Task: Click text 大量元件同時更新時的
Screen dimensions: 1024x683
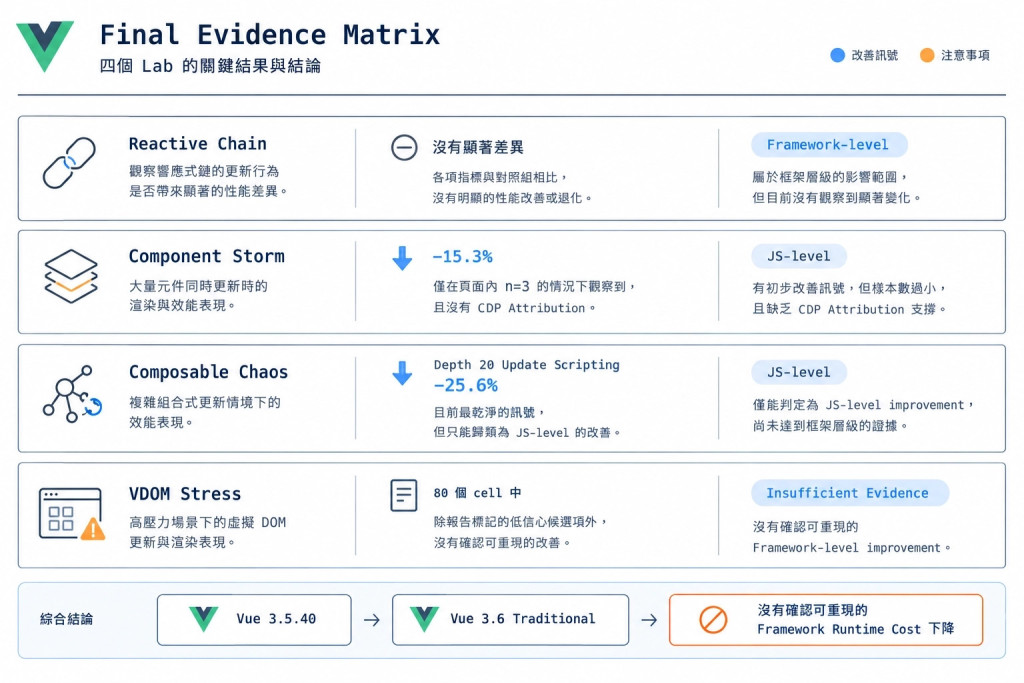Action: 198,286
